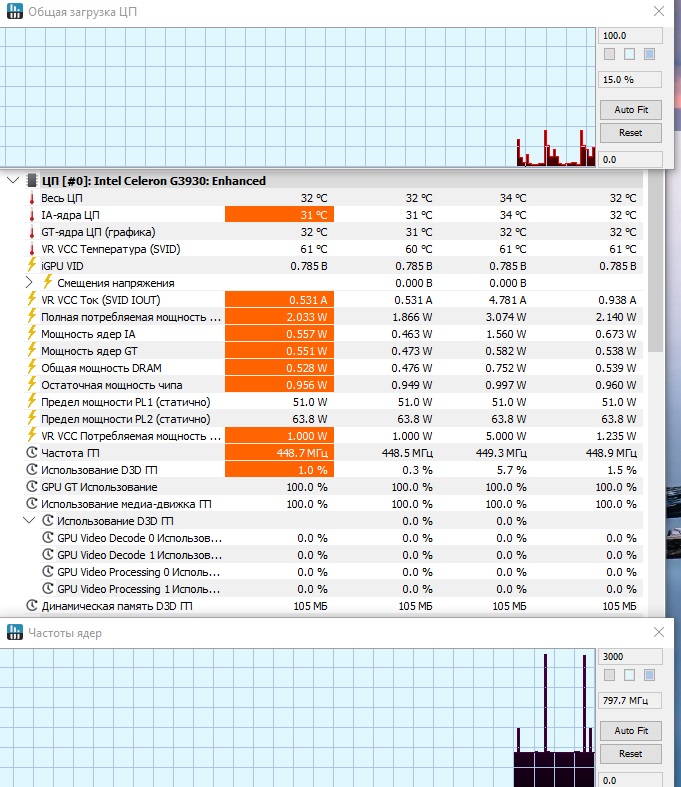Click the 797.7 МГц value in Частоты ядер graph
The height and width of the screenshot is (787, 681).
click(x=630, y=700)
